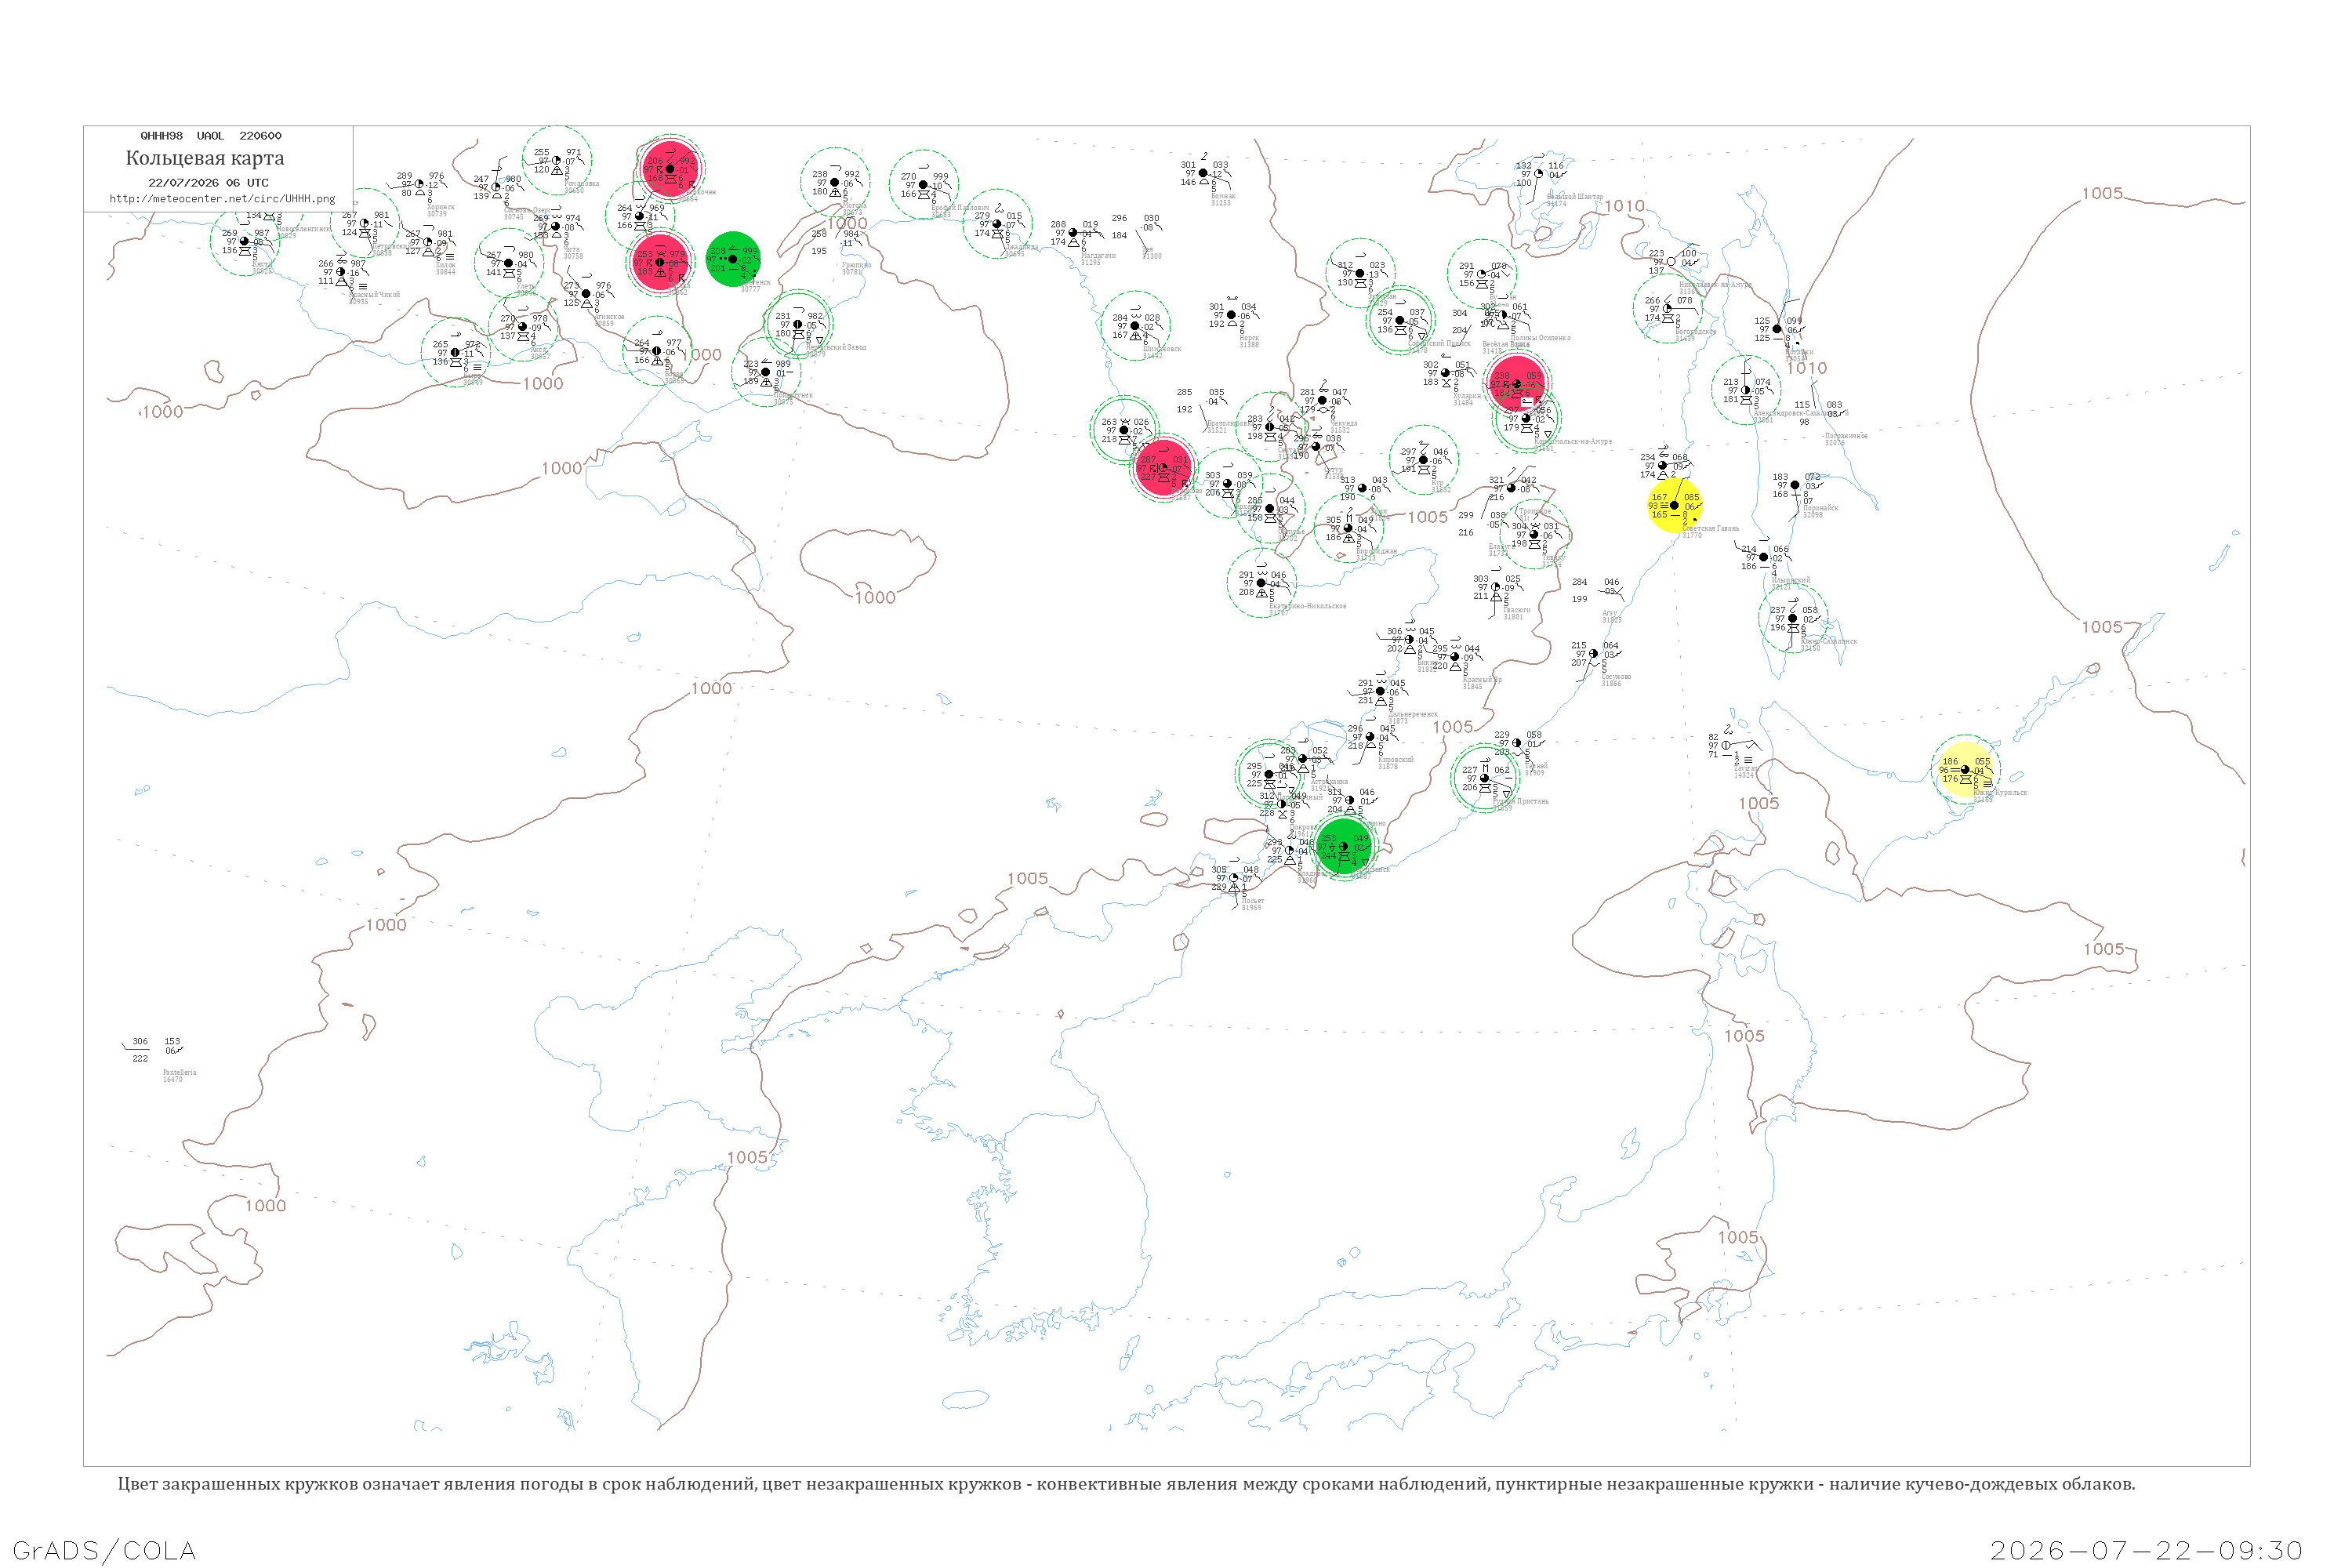Click the station name "Пограничное"
The width and height of the screenshot is (2352, 1568).
coord(1846,436)
